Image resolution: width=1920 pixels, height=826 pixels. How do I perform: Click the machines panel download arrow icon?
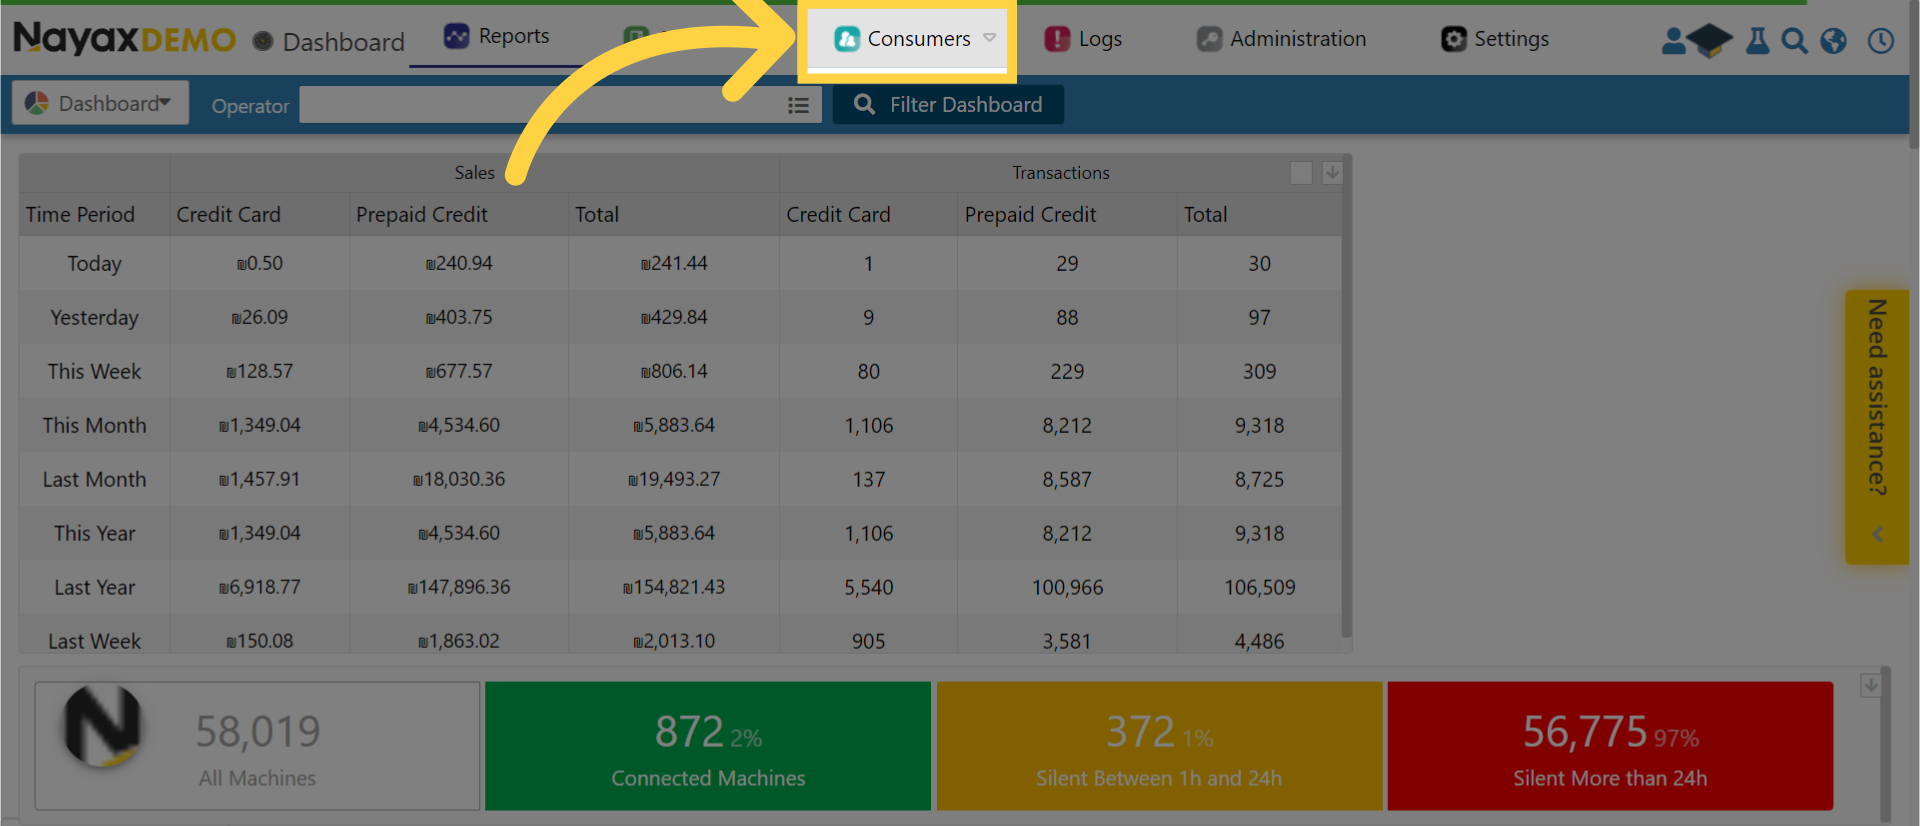tap(1870, 686)
